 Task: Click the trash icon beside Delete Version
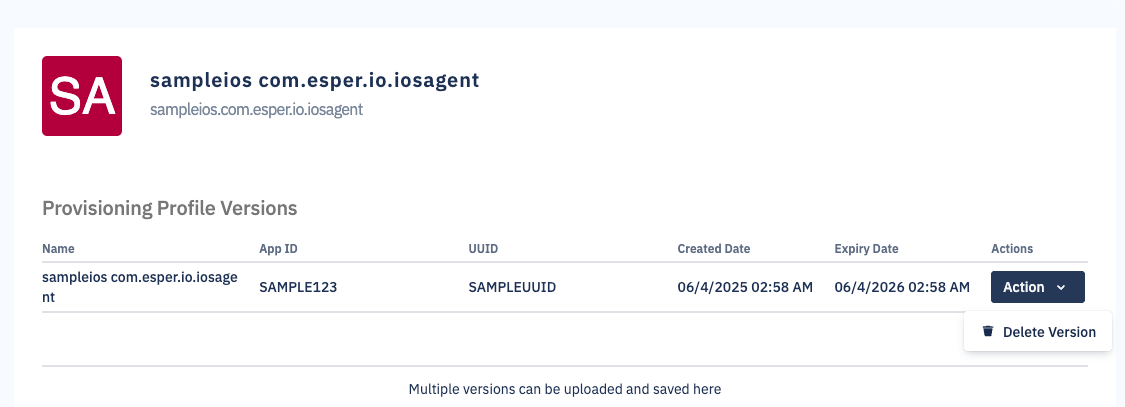click(x=988, y=331)
